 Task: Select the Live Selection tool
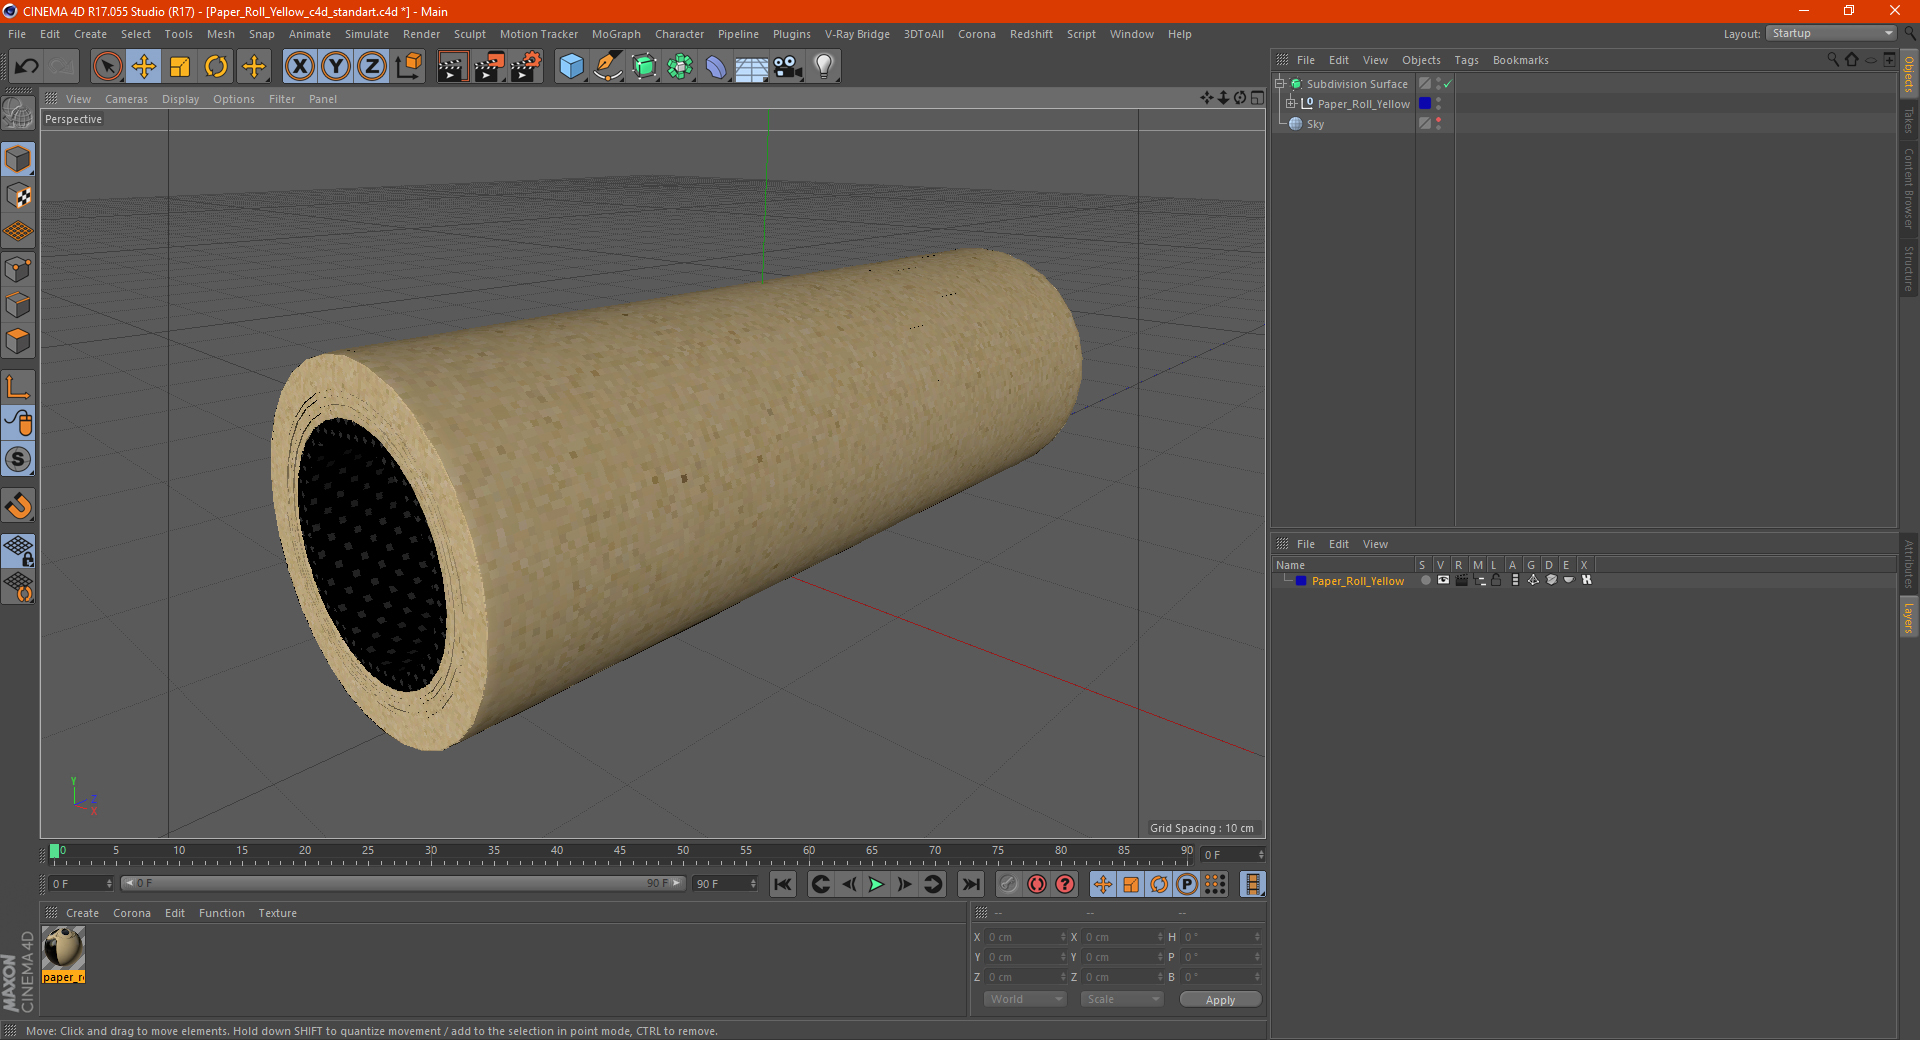(107, 67)
